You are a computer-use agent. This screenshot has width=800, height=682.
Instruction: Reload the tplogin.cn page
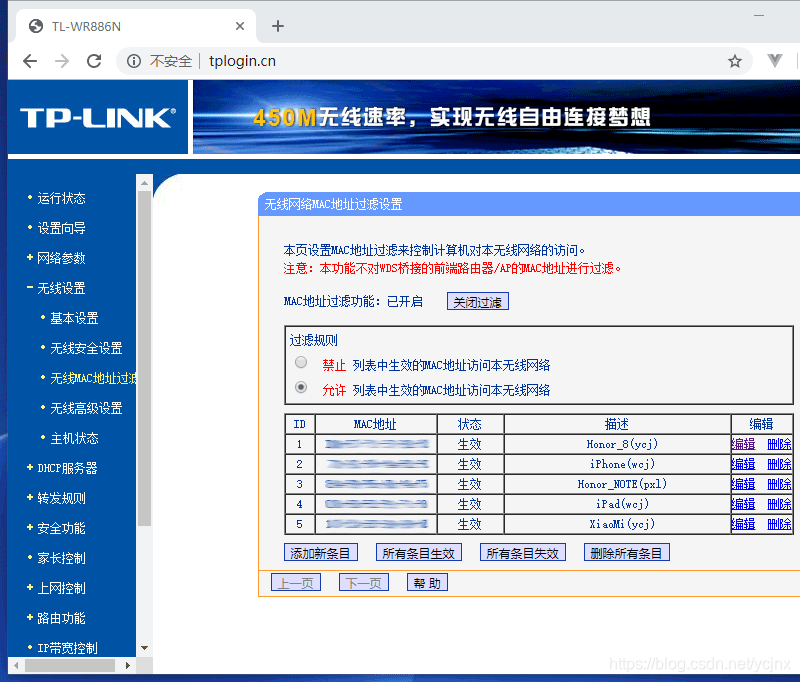coord(94,61)
